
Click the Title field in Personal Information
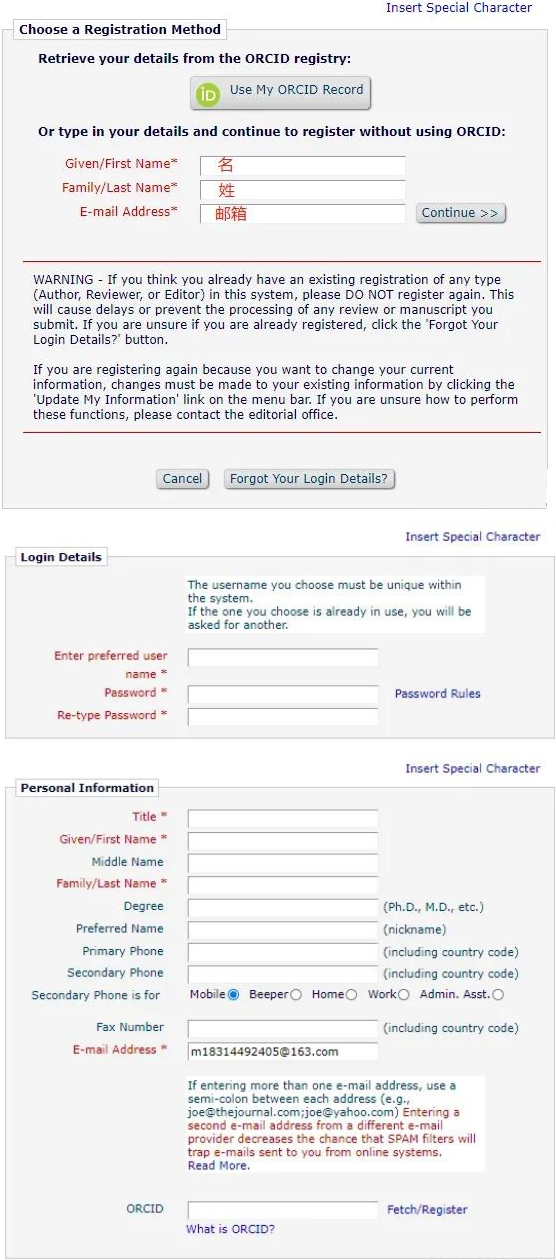click(x=283, y=819)
